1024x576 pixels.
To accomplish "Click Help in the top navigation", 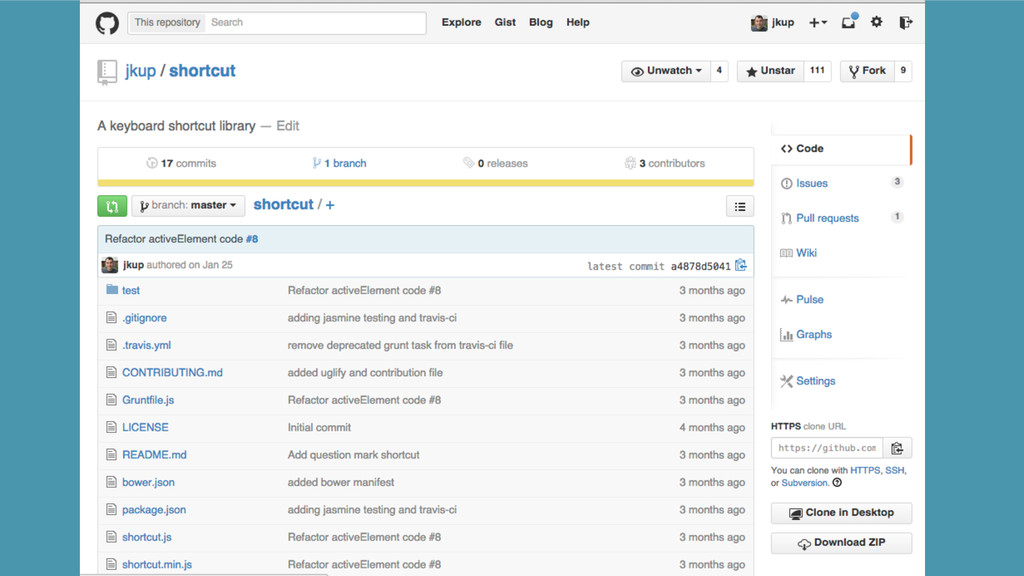I will 578,22.
